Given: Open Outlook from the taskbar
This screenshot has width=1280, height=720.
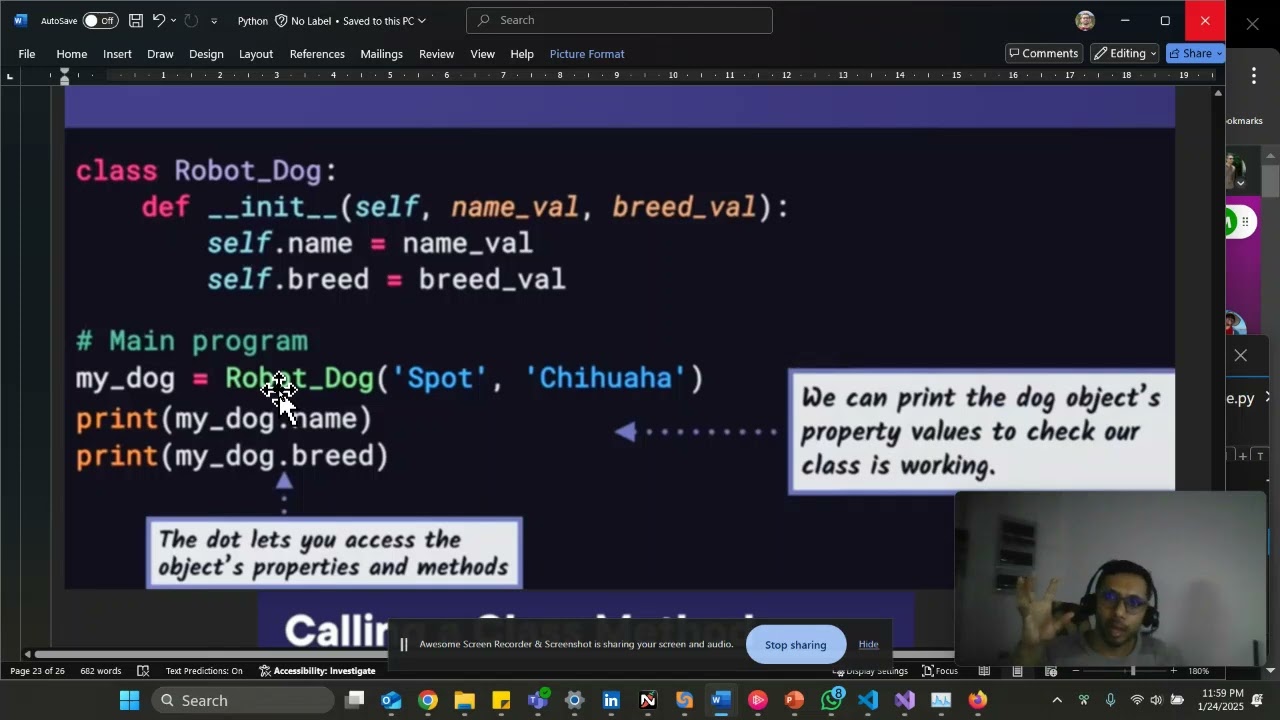Looking at the screenshot, I should coord(391,700).
